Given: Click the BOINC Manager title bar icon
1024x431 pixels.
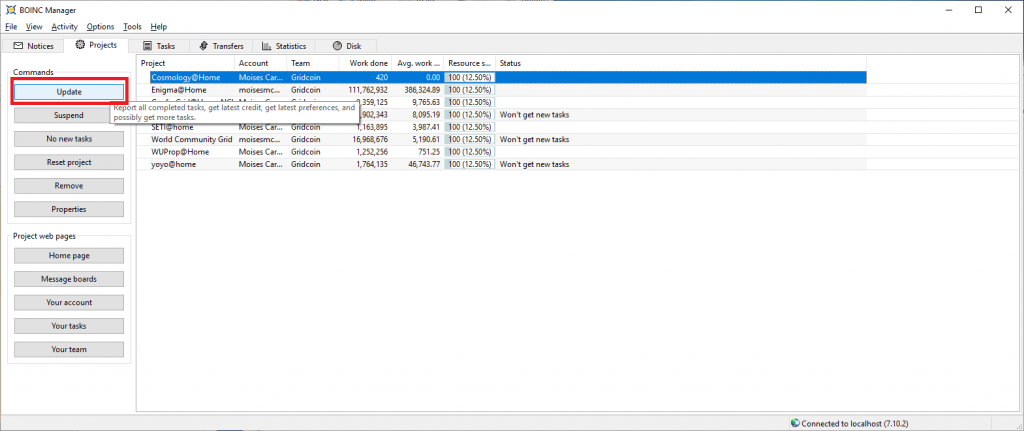Looking at the screenshot, I should 10,9.
